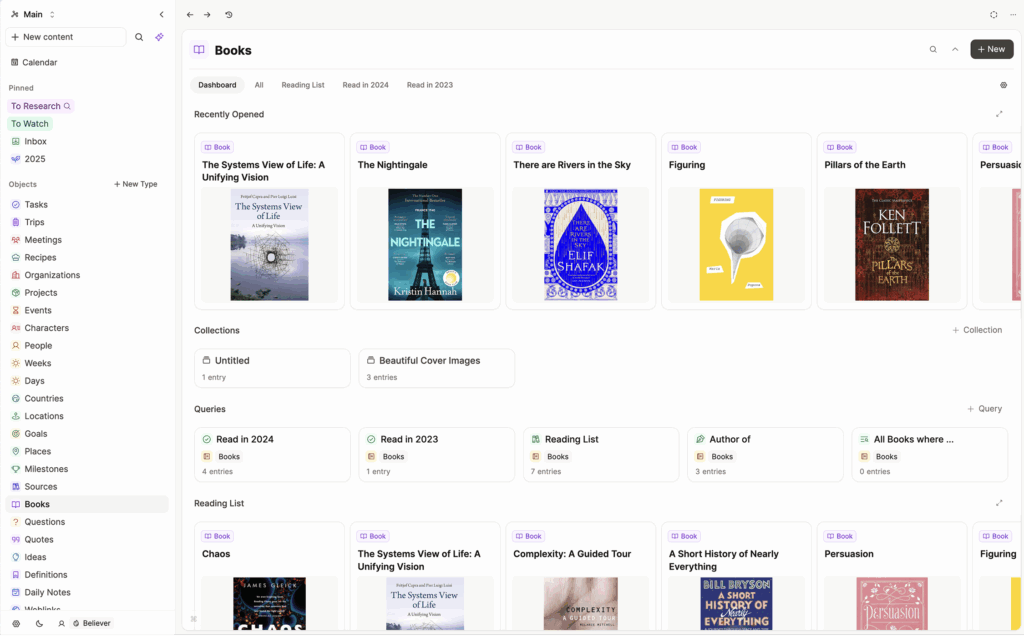Screen dimensions: 1024x642
Task: Search within Books using header magnifier
Action: coord(933,49)
